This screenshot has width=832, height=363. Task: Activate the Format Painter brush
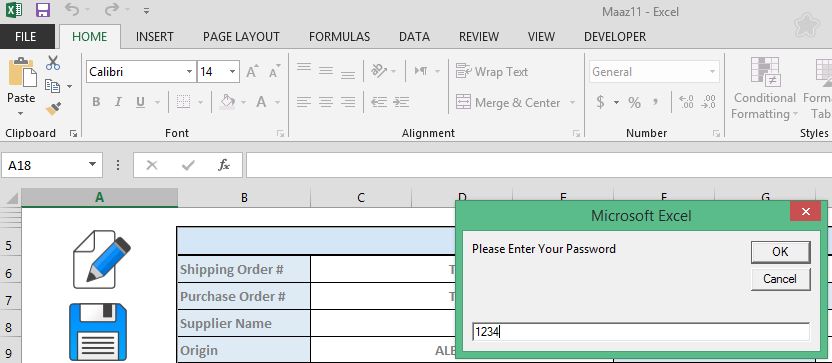pyautogui.click(x=53, y=109)
